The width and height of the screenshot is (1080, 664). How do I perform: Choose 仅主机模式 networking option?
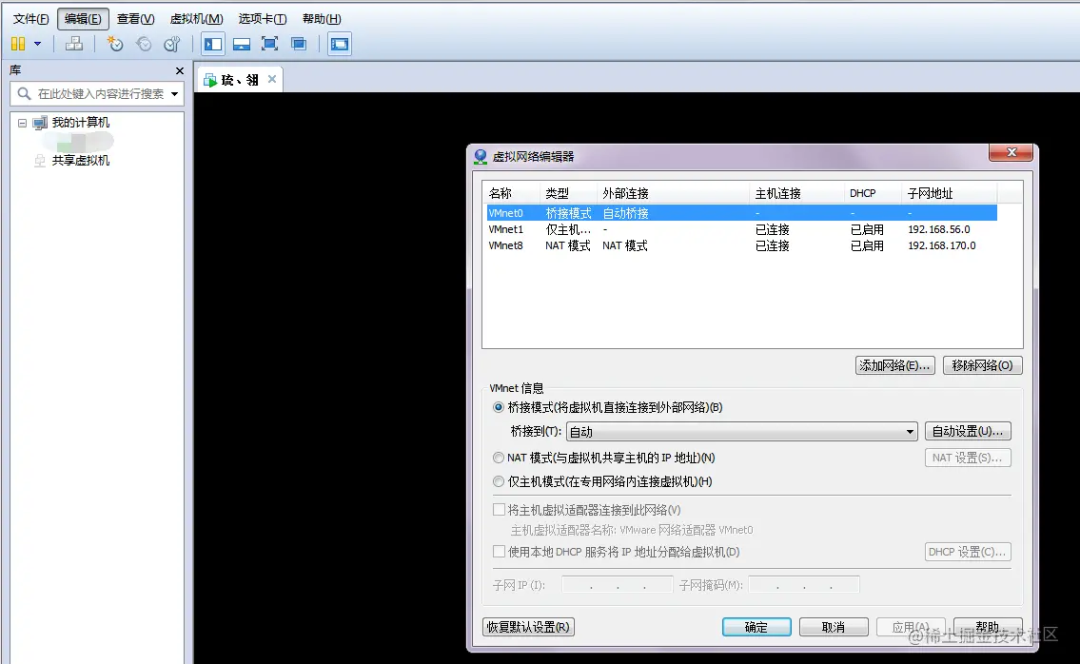pyautogui.click(x=498, y=481)
